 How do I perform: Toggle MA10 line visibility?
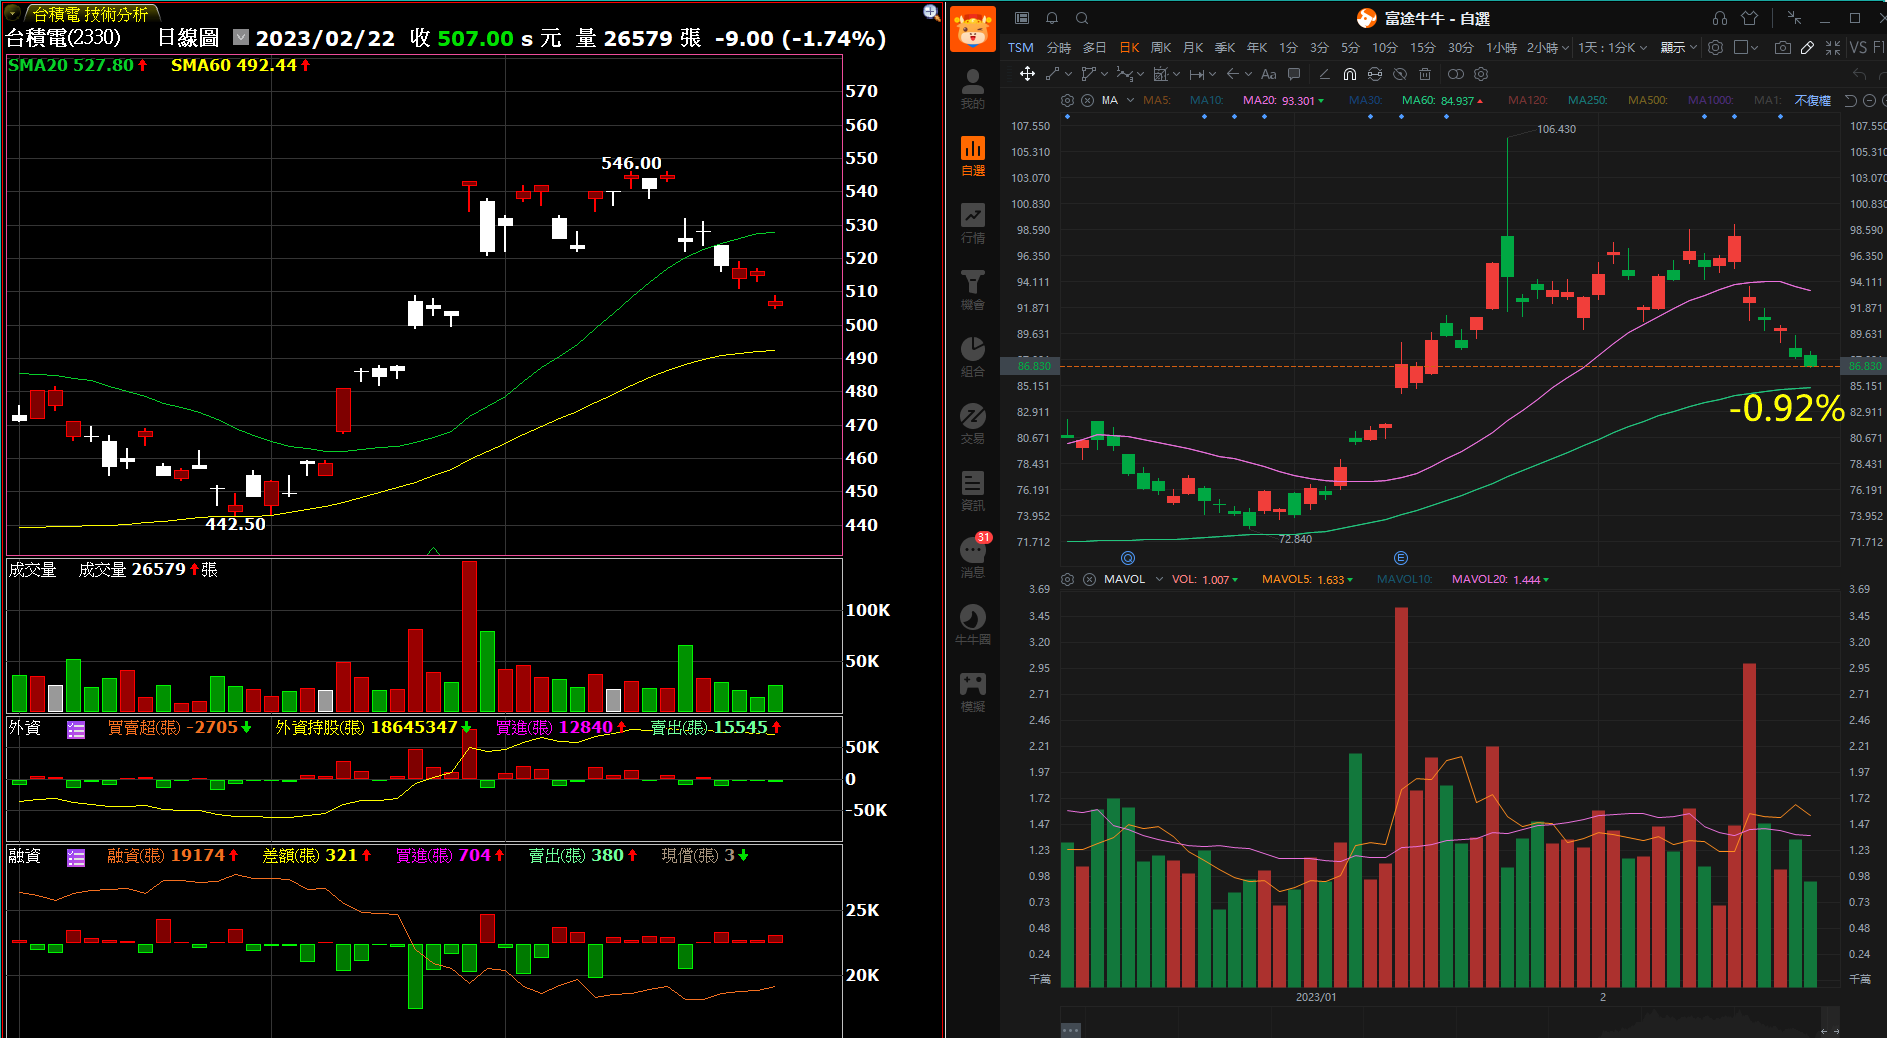[1207, 100]
